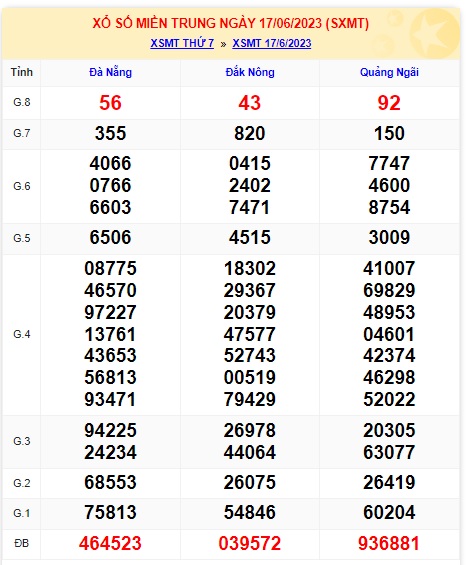
Task: Click the Đắk Nông province header
Action: pyautogui.click(x=250, y=72)
